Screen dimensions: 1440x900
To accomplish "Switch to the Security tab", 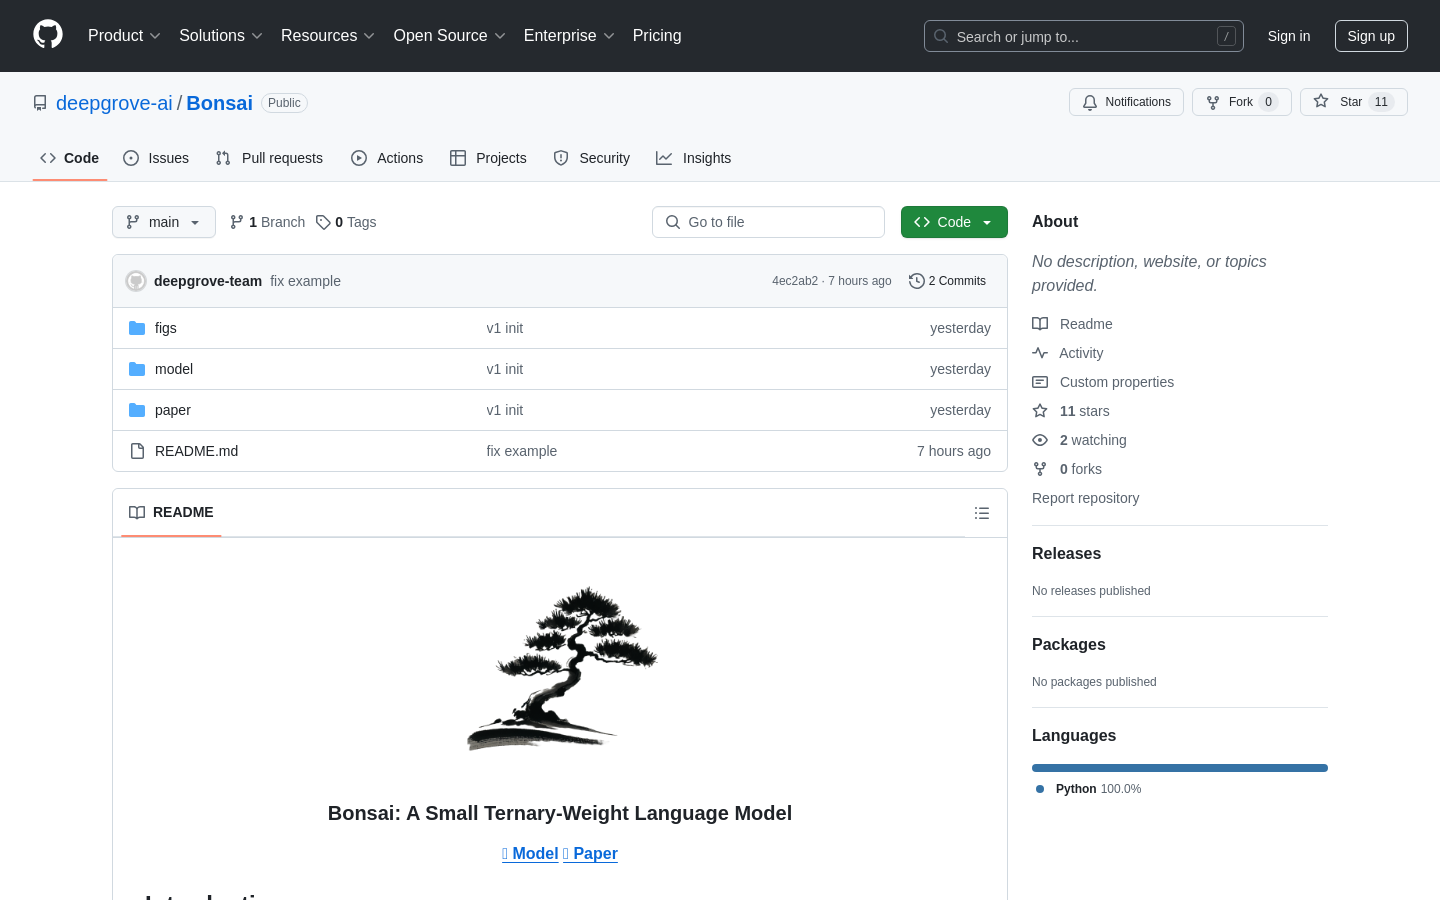I will (x=592, y=158).
